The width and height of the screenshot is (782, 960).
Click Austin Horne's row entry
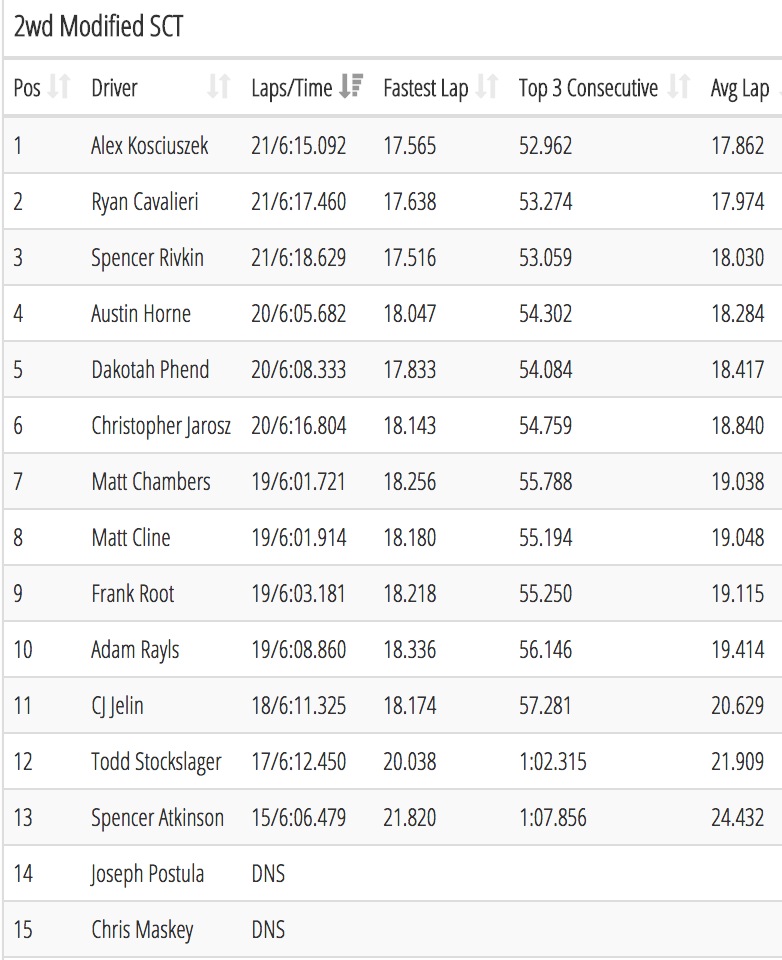[392, 313]
